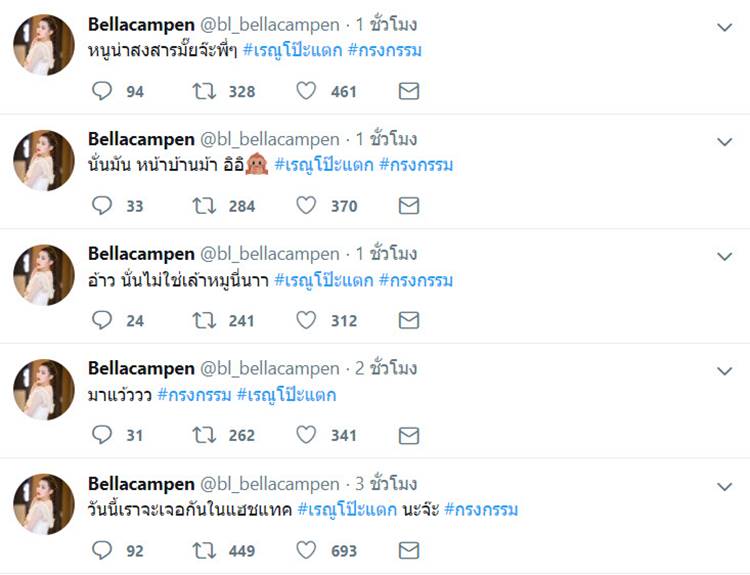Like the tweet with 312 likes

tap(307, 320)
